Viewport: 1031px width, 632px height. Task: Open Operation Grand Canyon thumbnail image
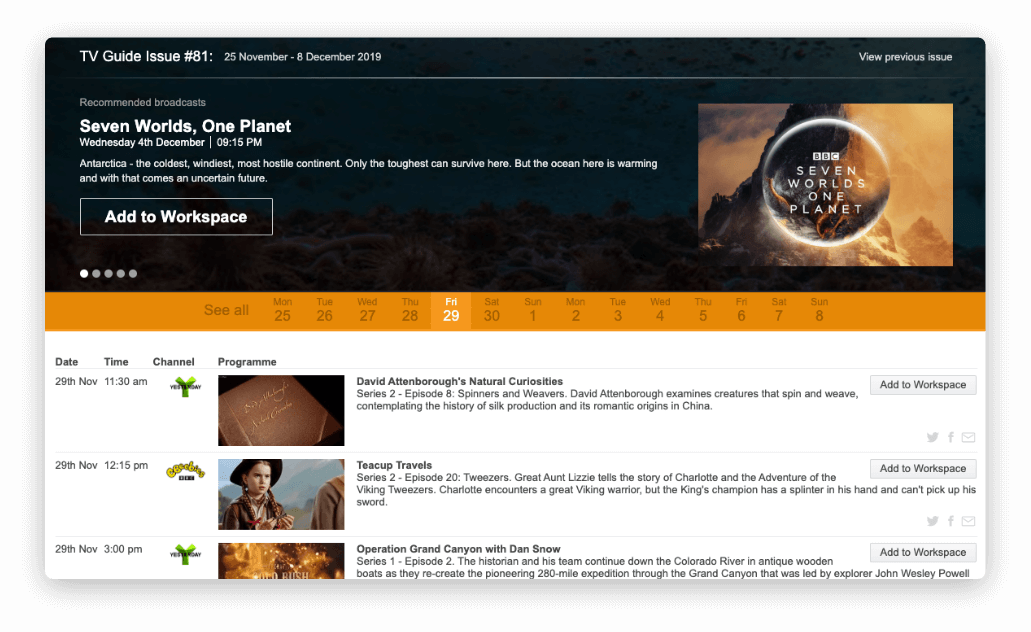pos(281,561)
